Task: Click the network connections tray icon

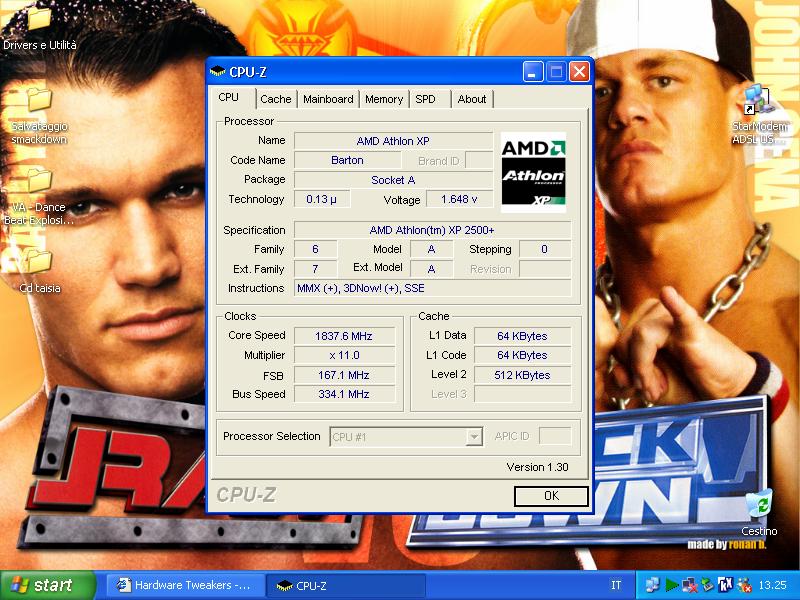Action: pyautogui.click(x=652, y=585)
